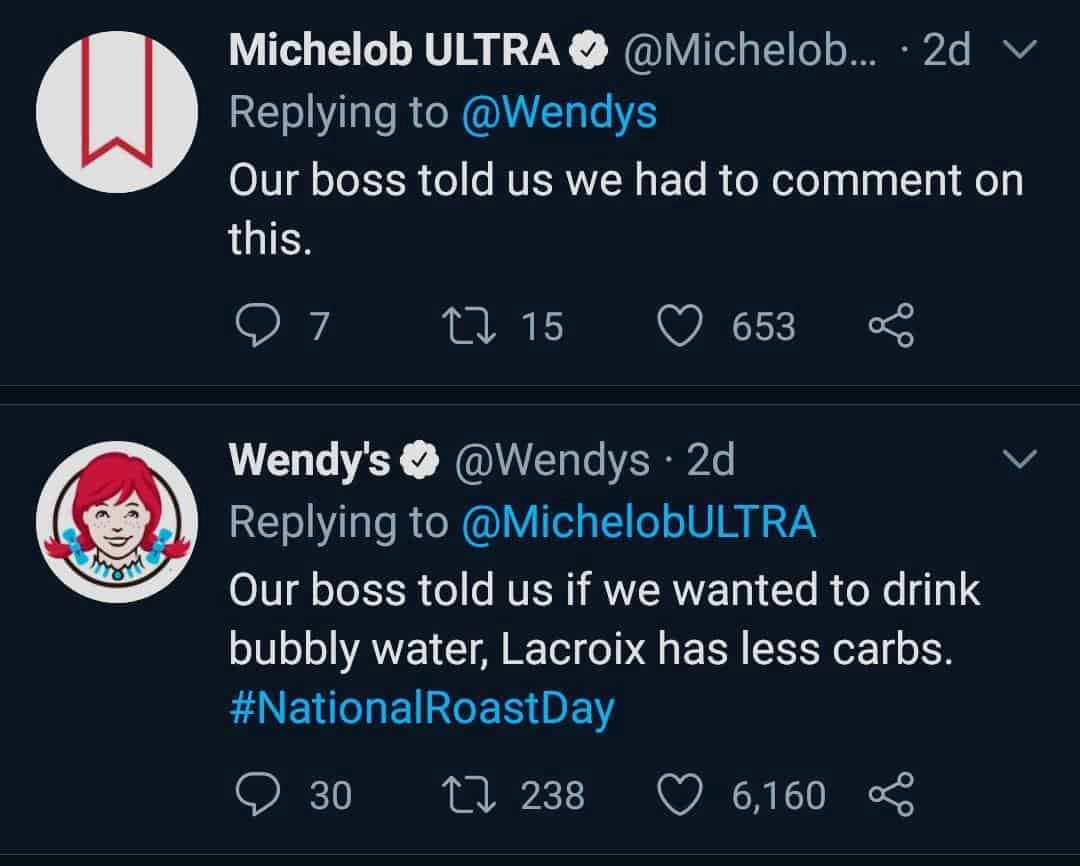
Task: Click Wendy's verified badge
Action: pos(421,461)
